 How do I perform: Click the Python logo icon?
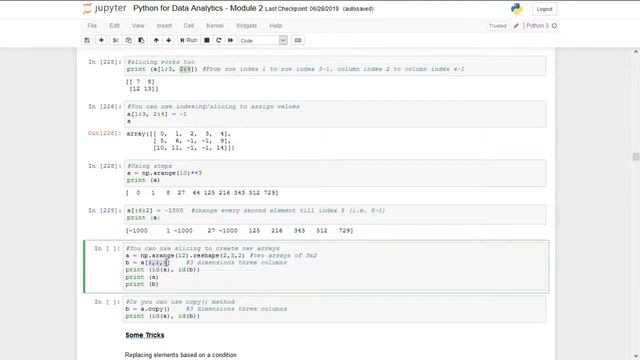coord(517,9)
